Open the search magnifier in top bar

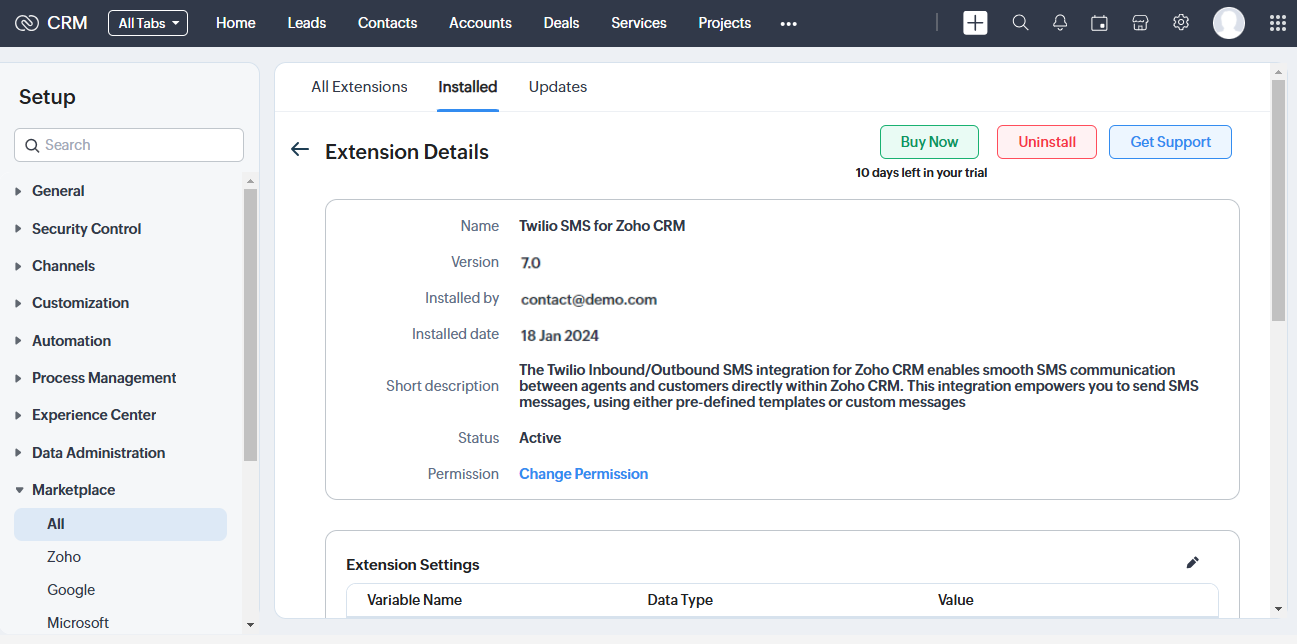click(x=1020, y=23)
